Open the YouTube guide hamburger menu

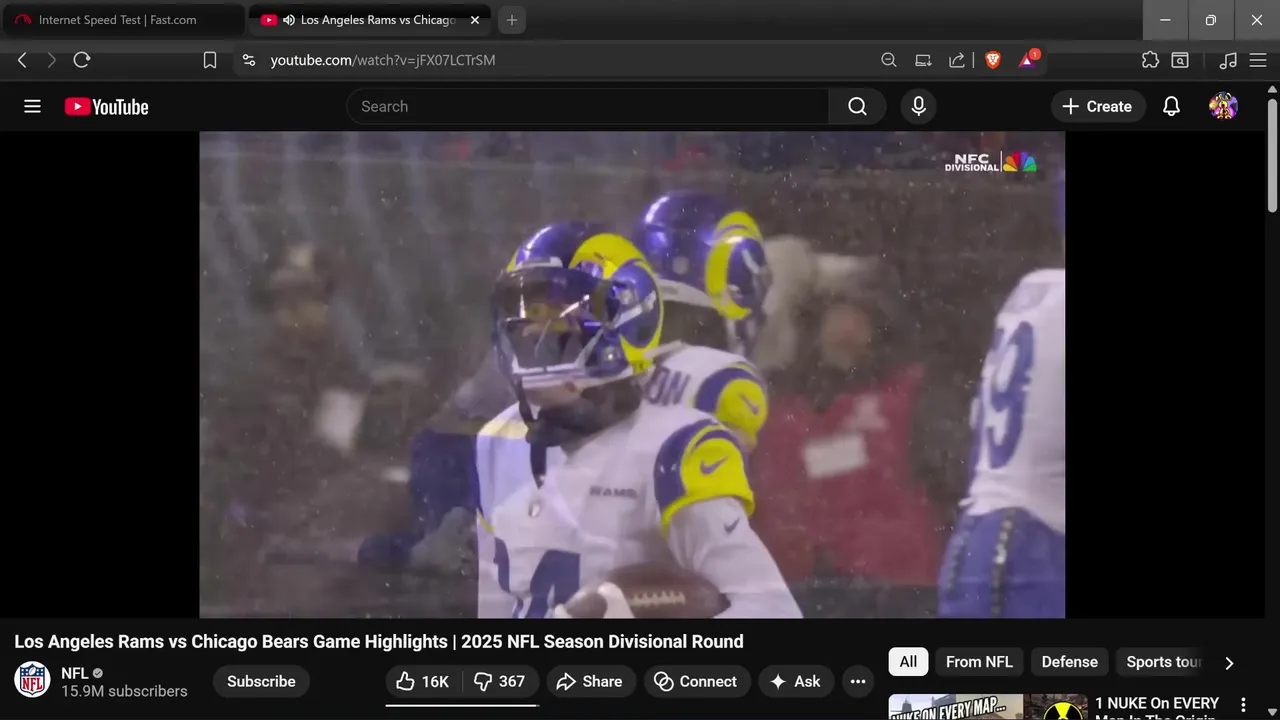(32, 106)
